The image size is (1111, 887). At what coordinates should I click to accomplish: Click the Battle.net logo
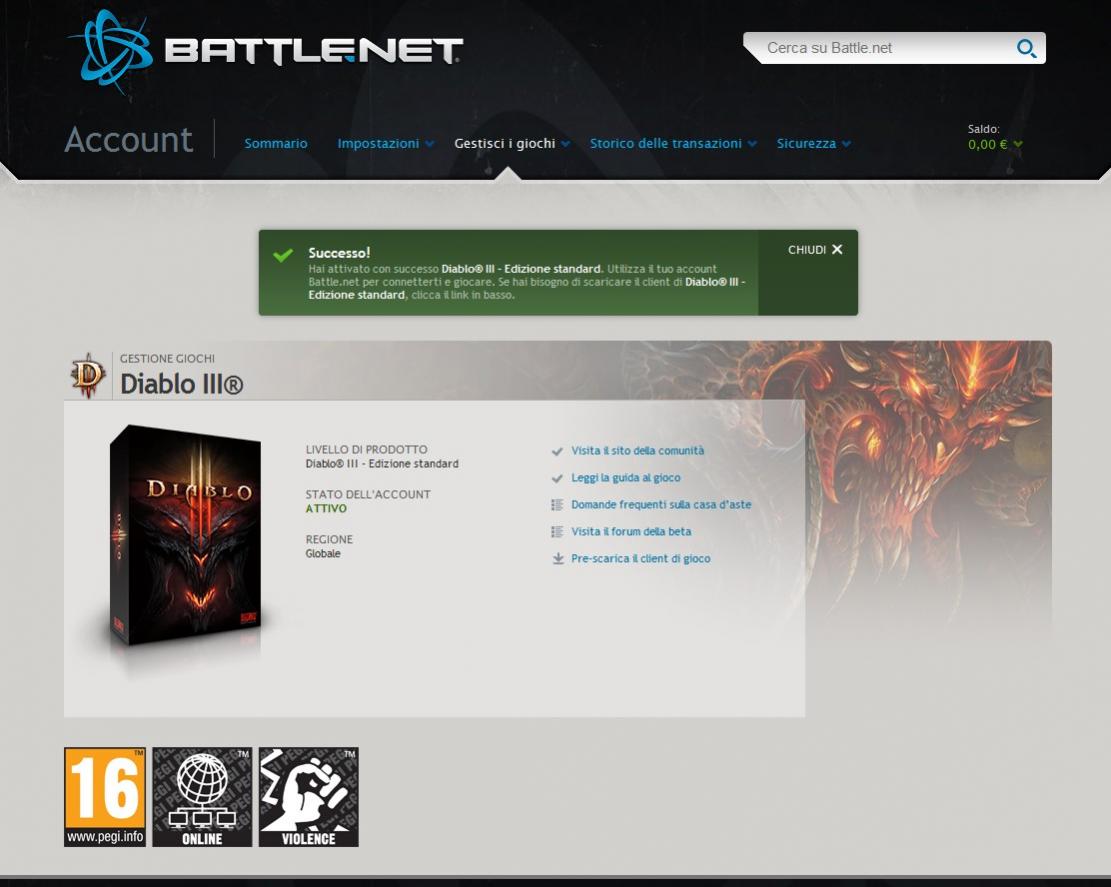pos(265,51)
